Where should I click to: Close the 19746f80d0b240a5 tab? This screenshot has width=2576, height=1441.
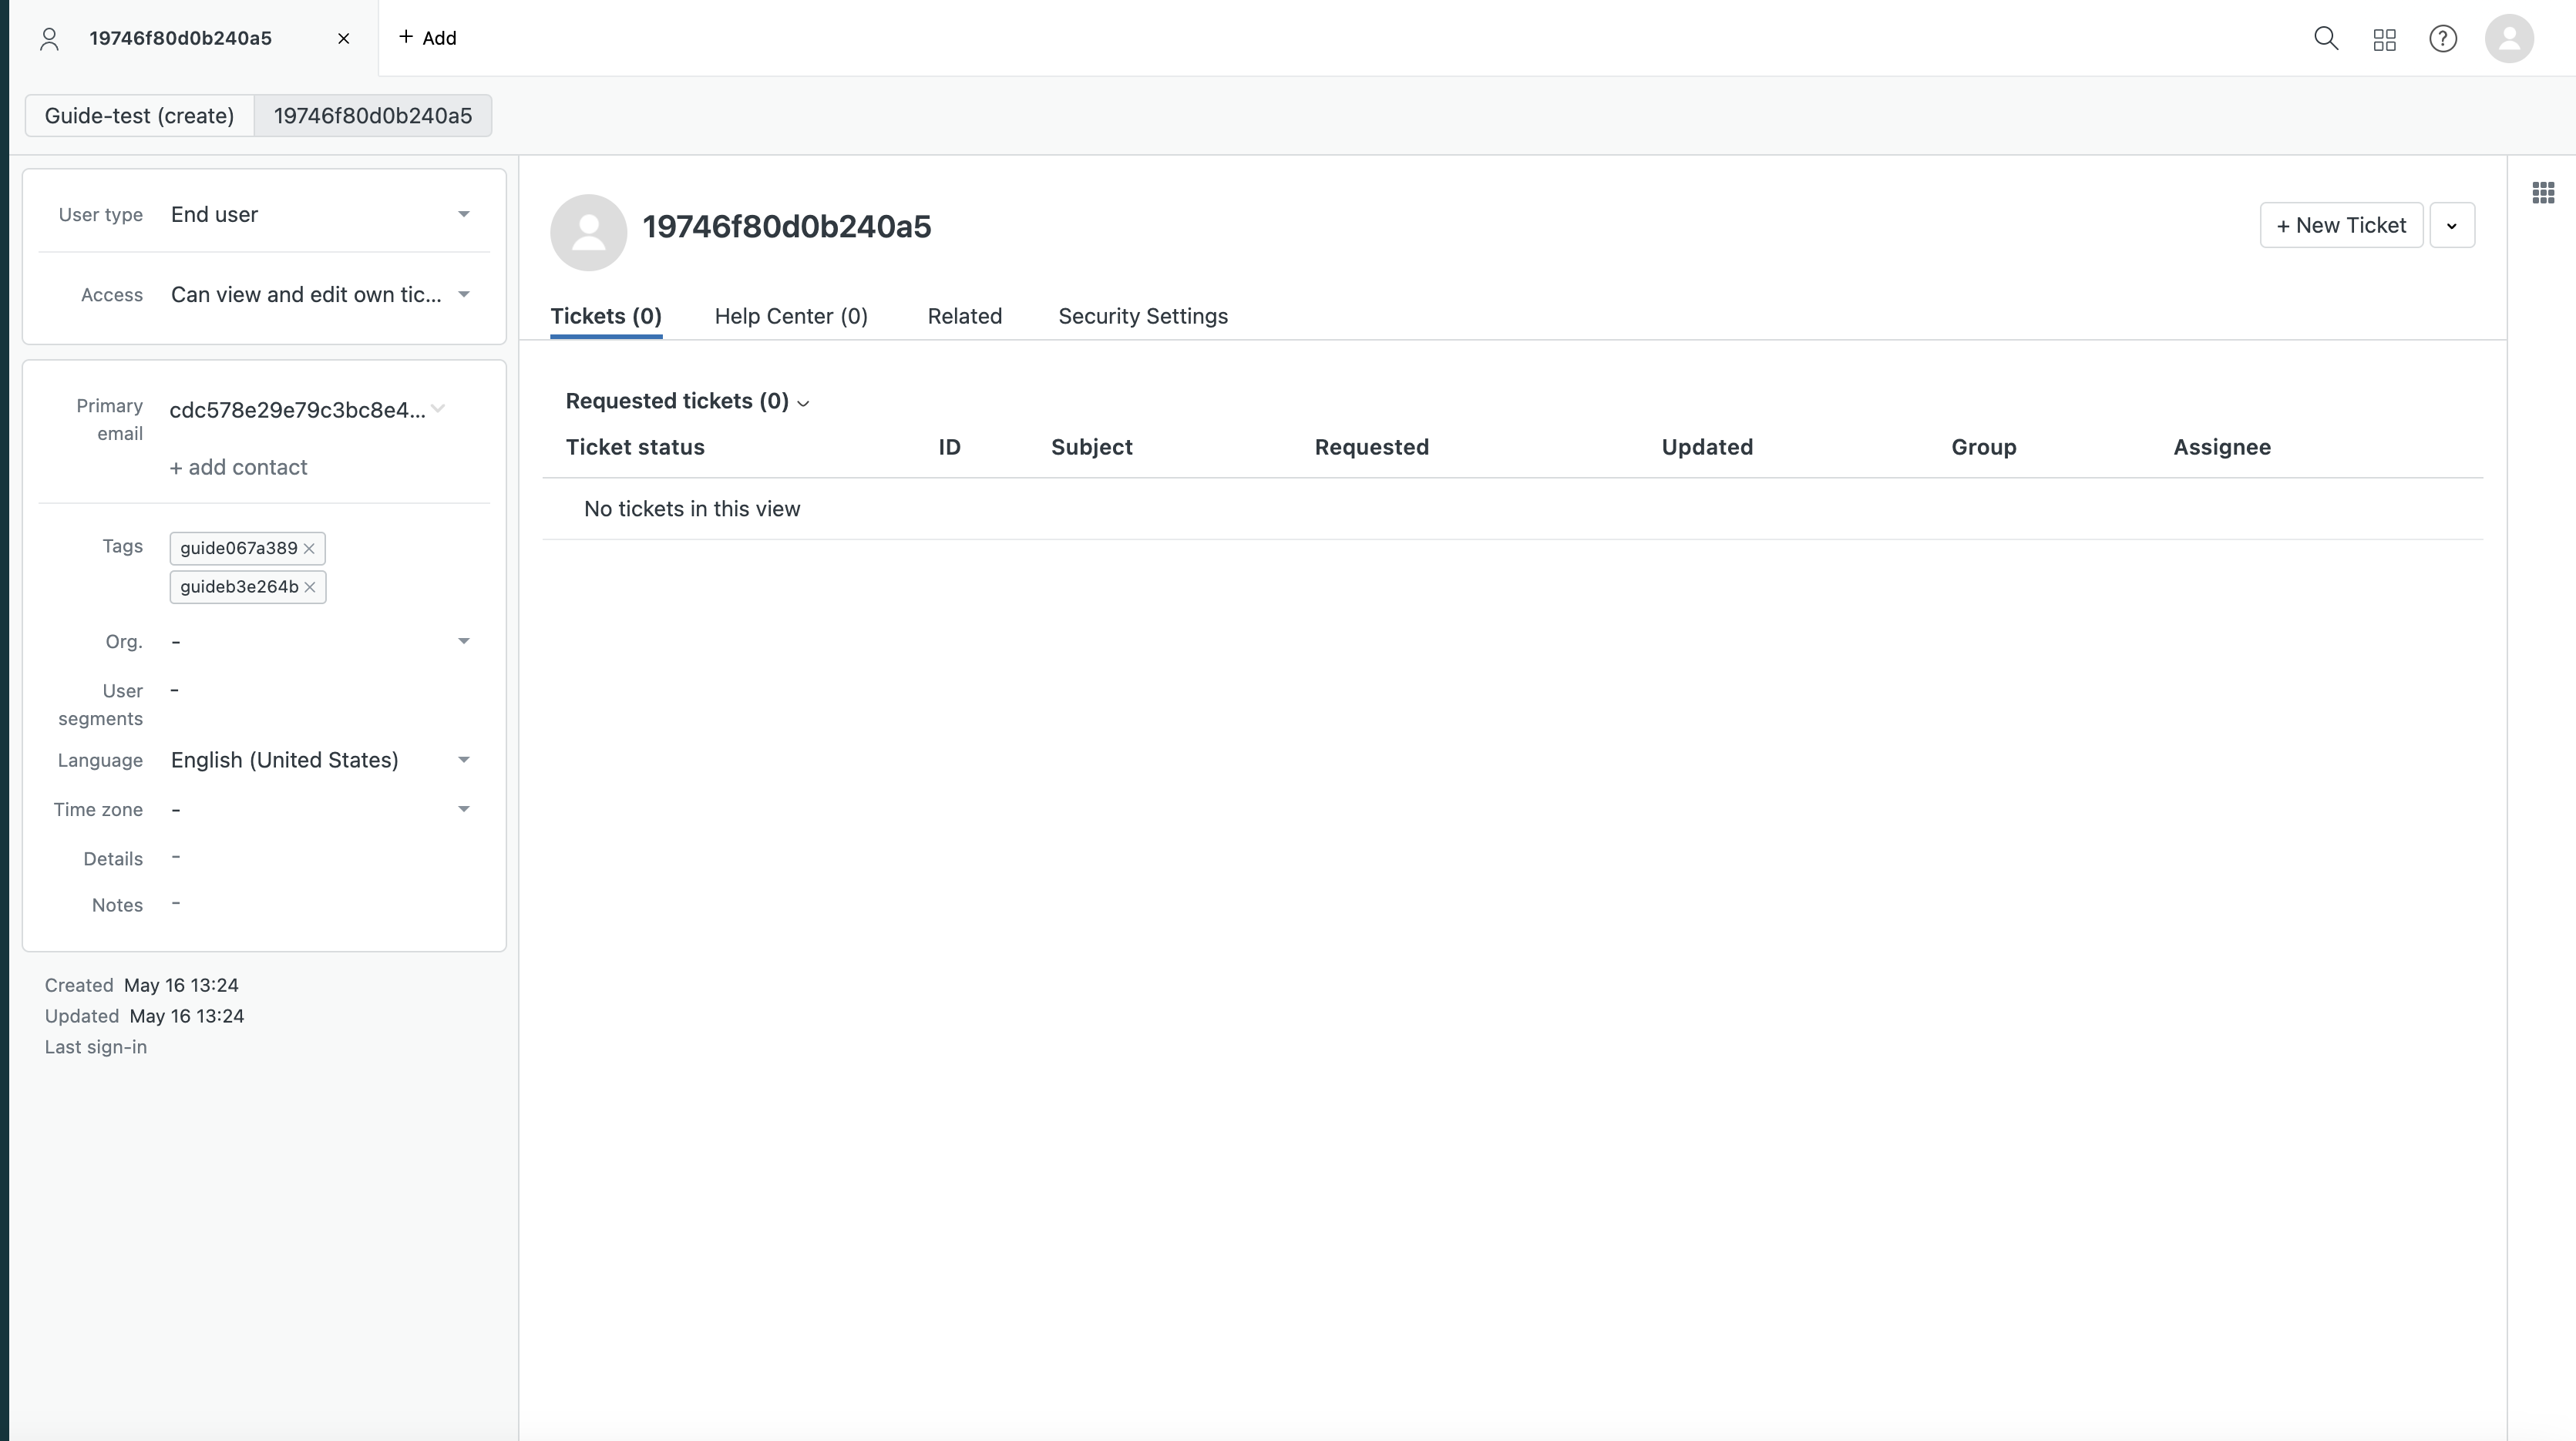tap(344, 39)
